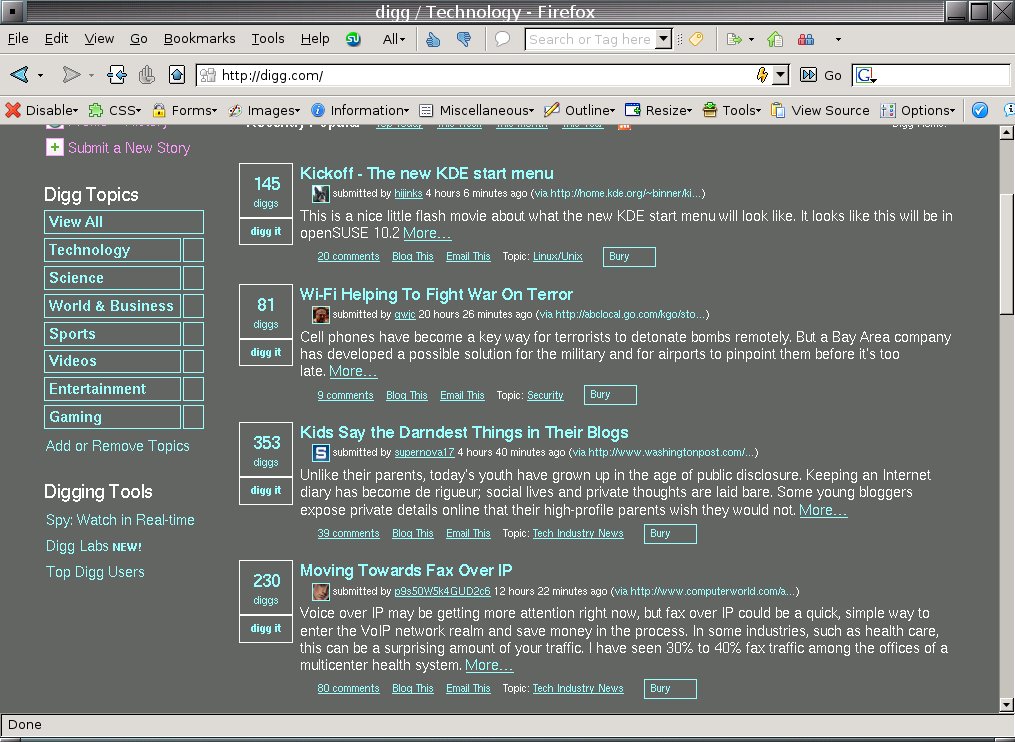Image resolution: width=1015 pixels, height=742 pixels.
Task: Open the Search or Tag dropdown arrow
Action: point(664,39)
